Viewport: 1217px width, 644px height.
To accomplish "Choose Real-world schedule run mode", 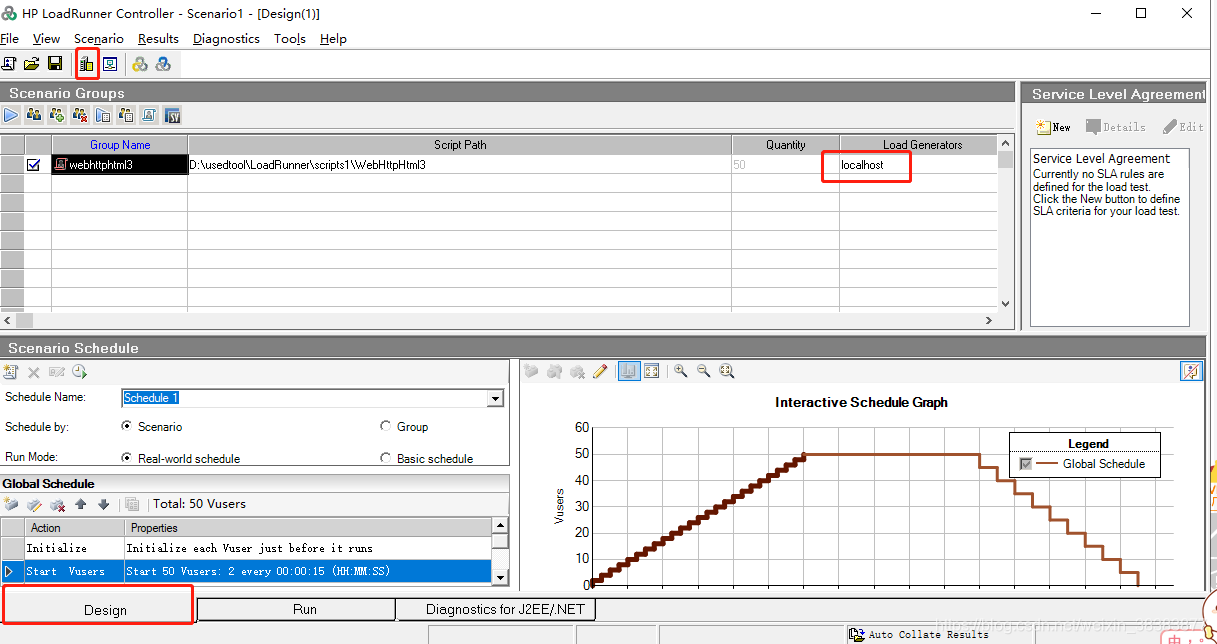I will [127, 458].
